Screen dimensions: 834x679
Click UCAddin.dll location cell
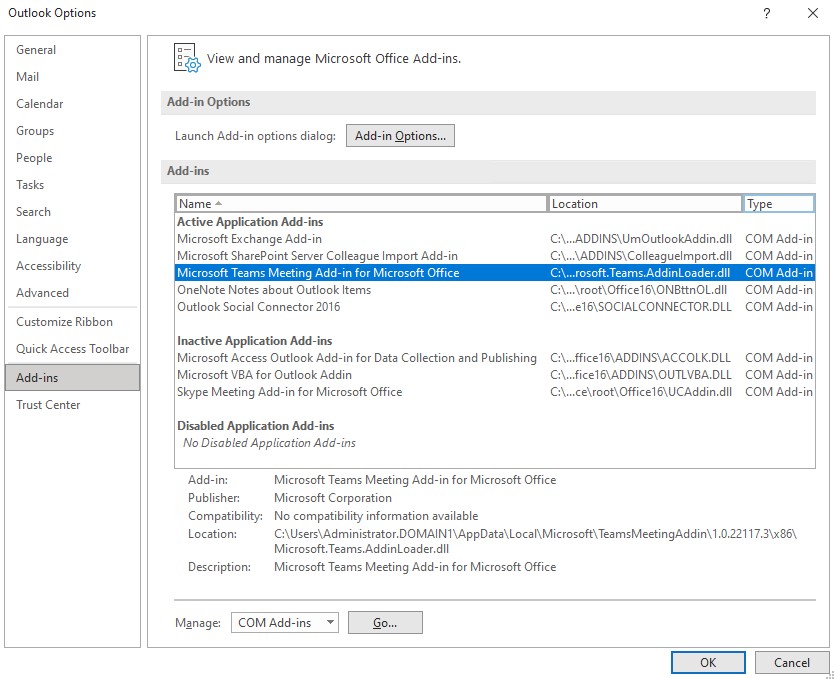tap(641, 392)
